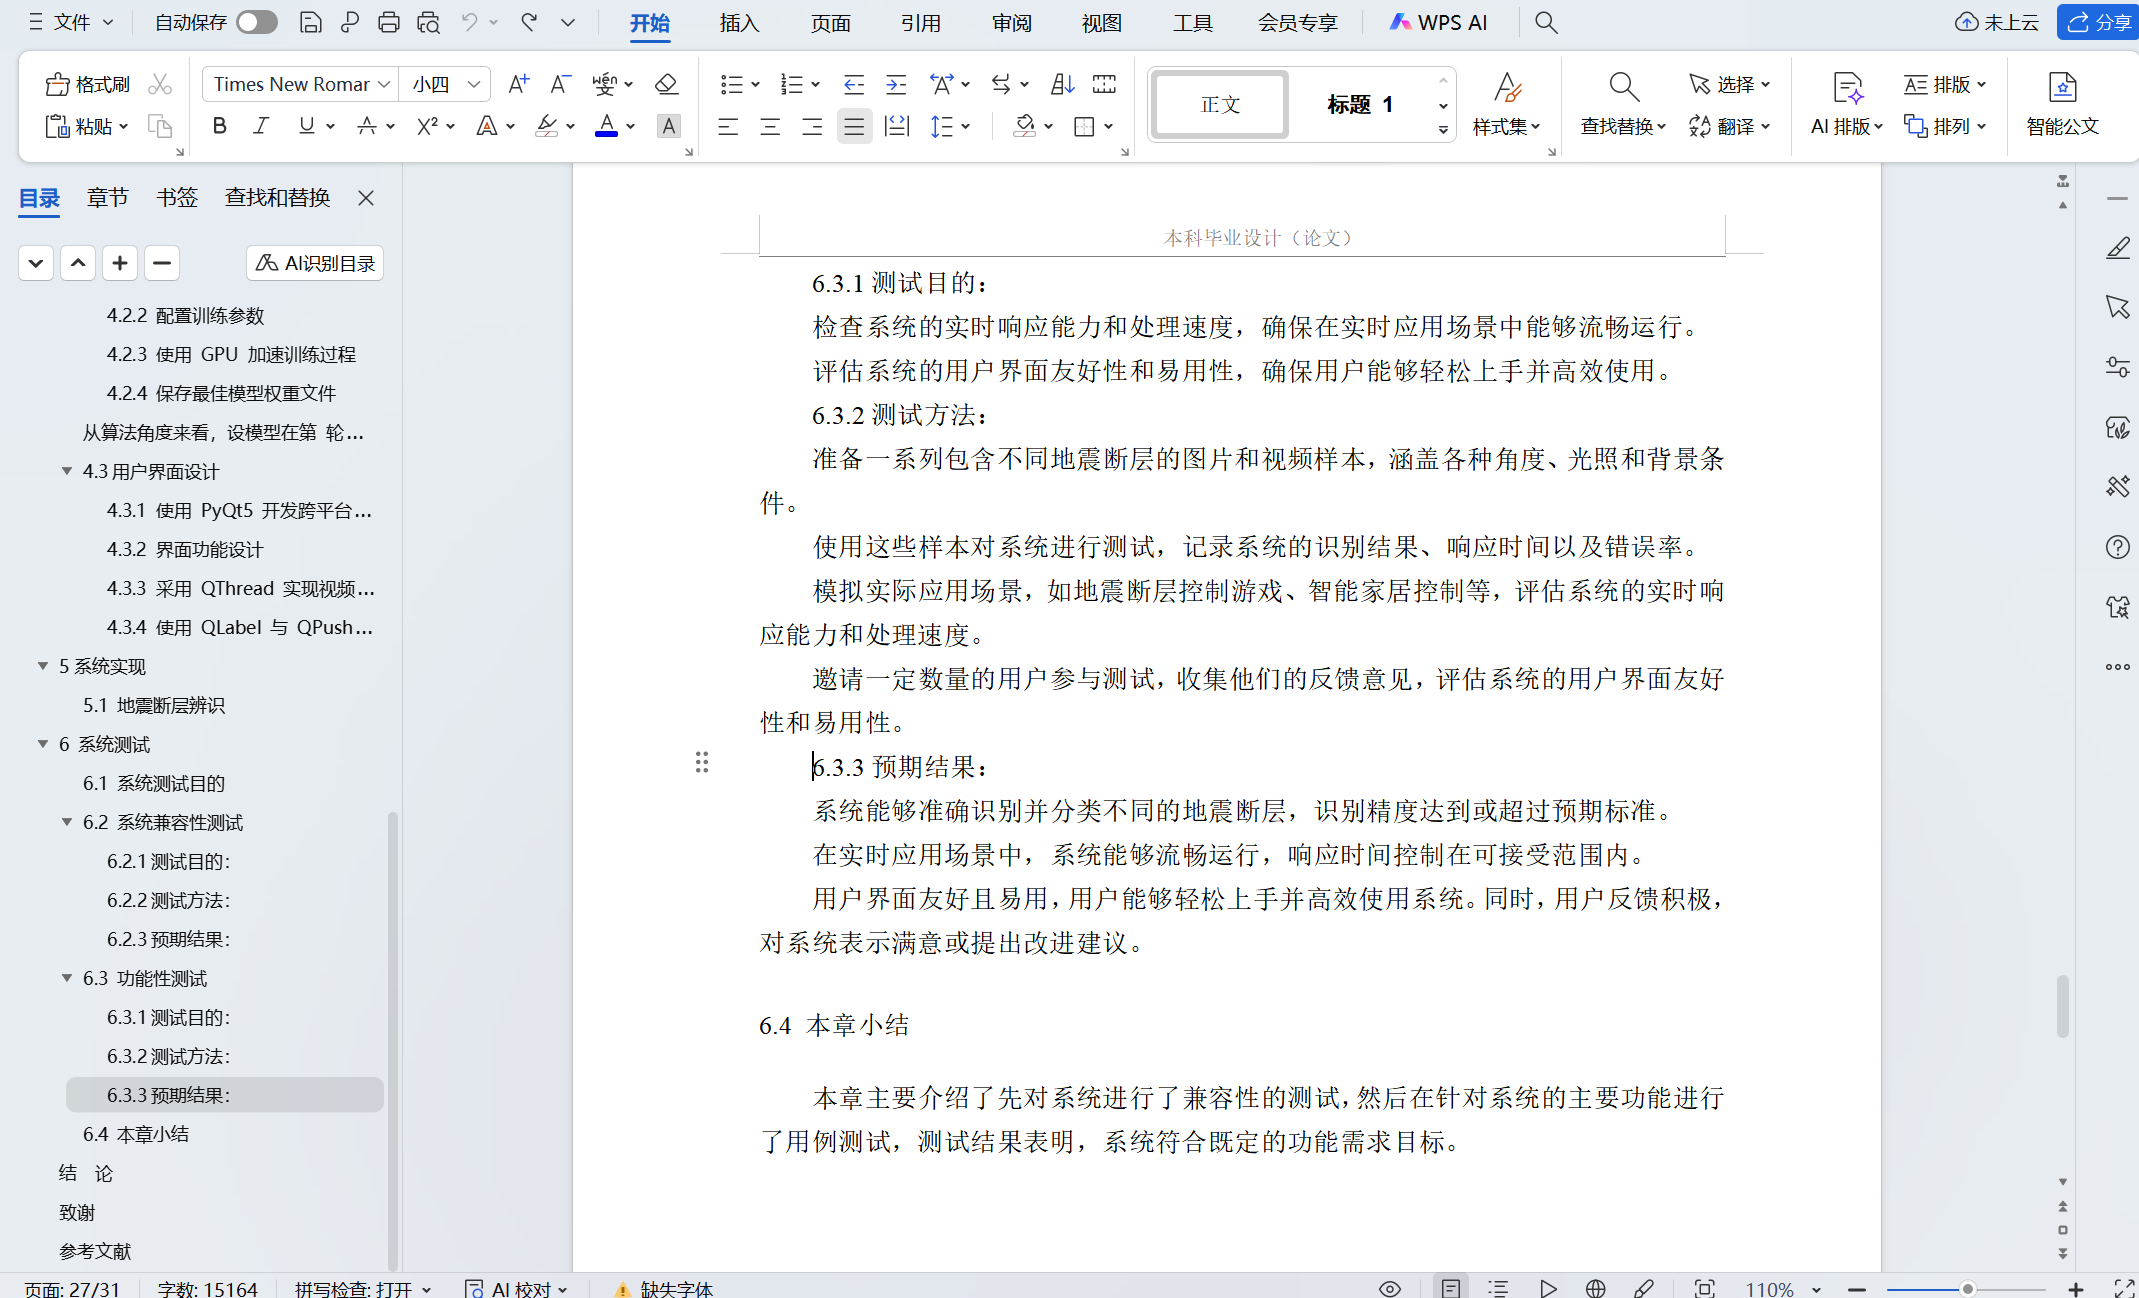Image resolution: width=2139 pixels, height=1298 pixels.
Task: Click the font color swatch
Action: [x=606, y=126]
